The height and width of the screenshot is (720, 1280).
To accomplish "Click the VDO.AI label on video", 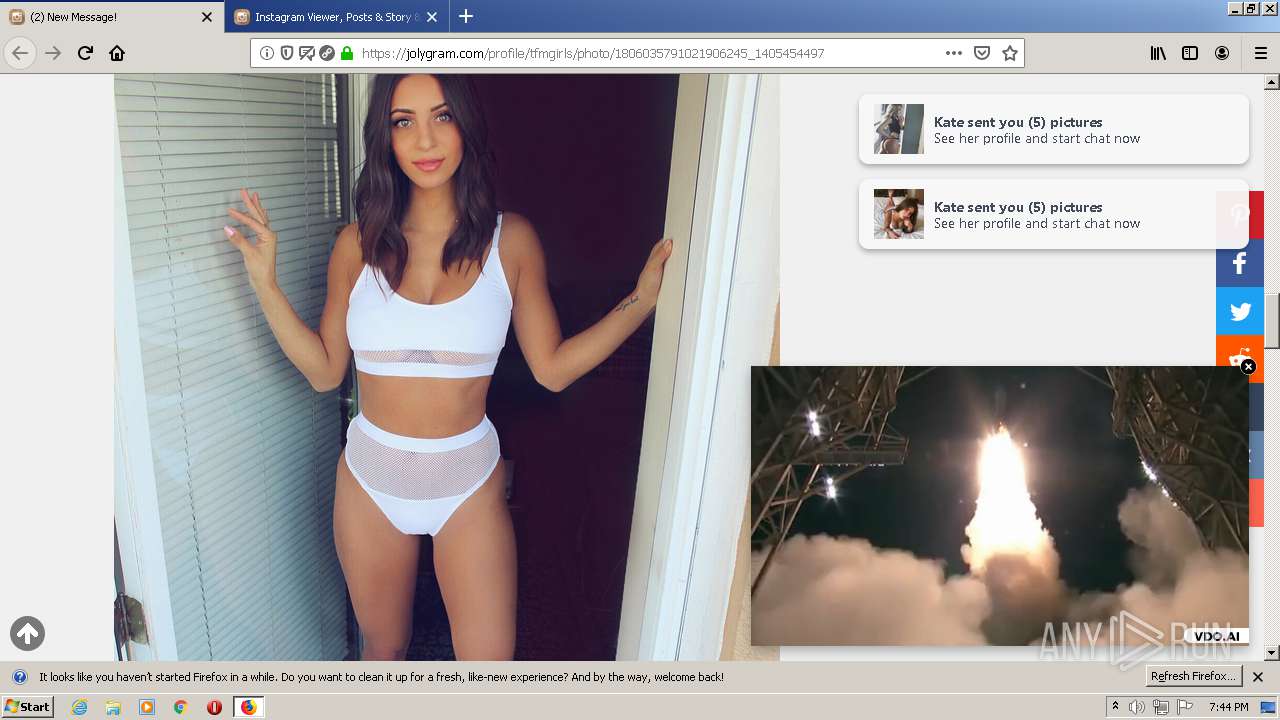I will pos(1216,636).
